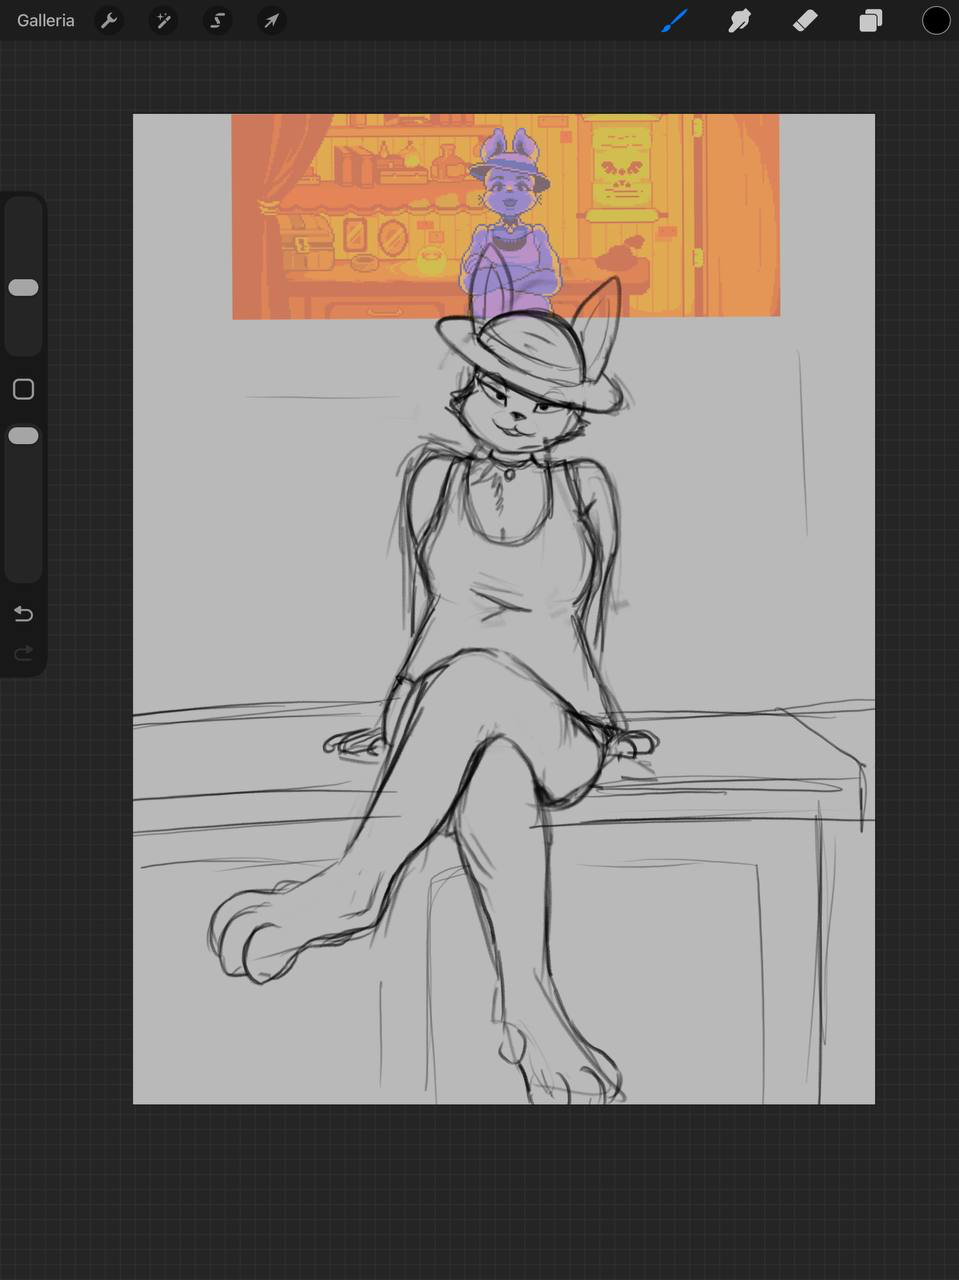Tap the sketched character's collar pendant

tap(510, 473)
